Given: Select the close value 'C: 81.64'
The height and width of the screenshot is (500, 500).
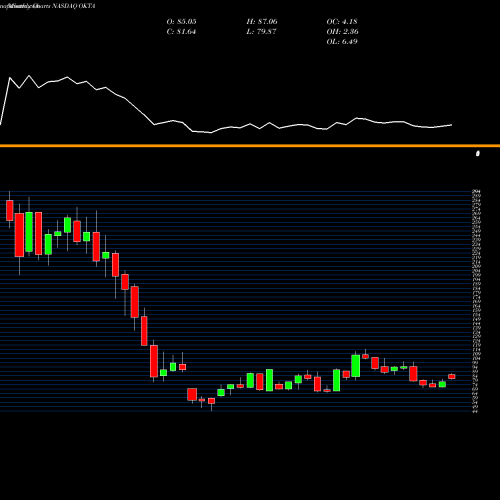Looking at the screenshot, I should [x=181, y=32].
